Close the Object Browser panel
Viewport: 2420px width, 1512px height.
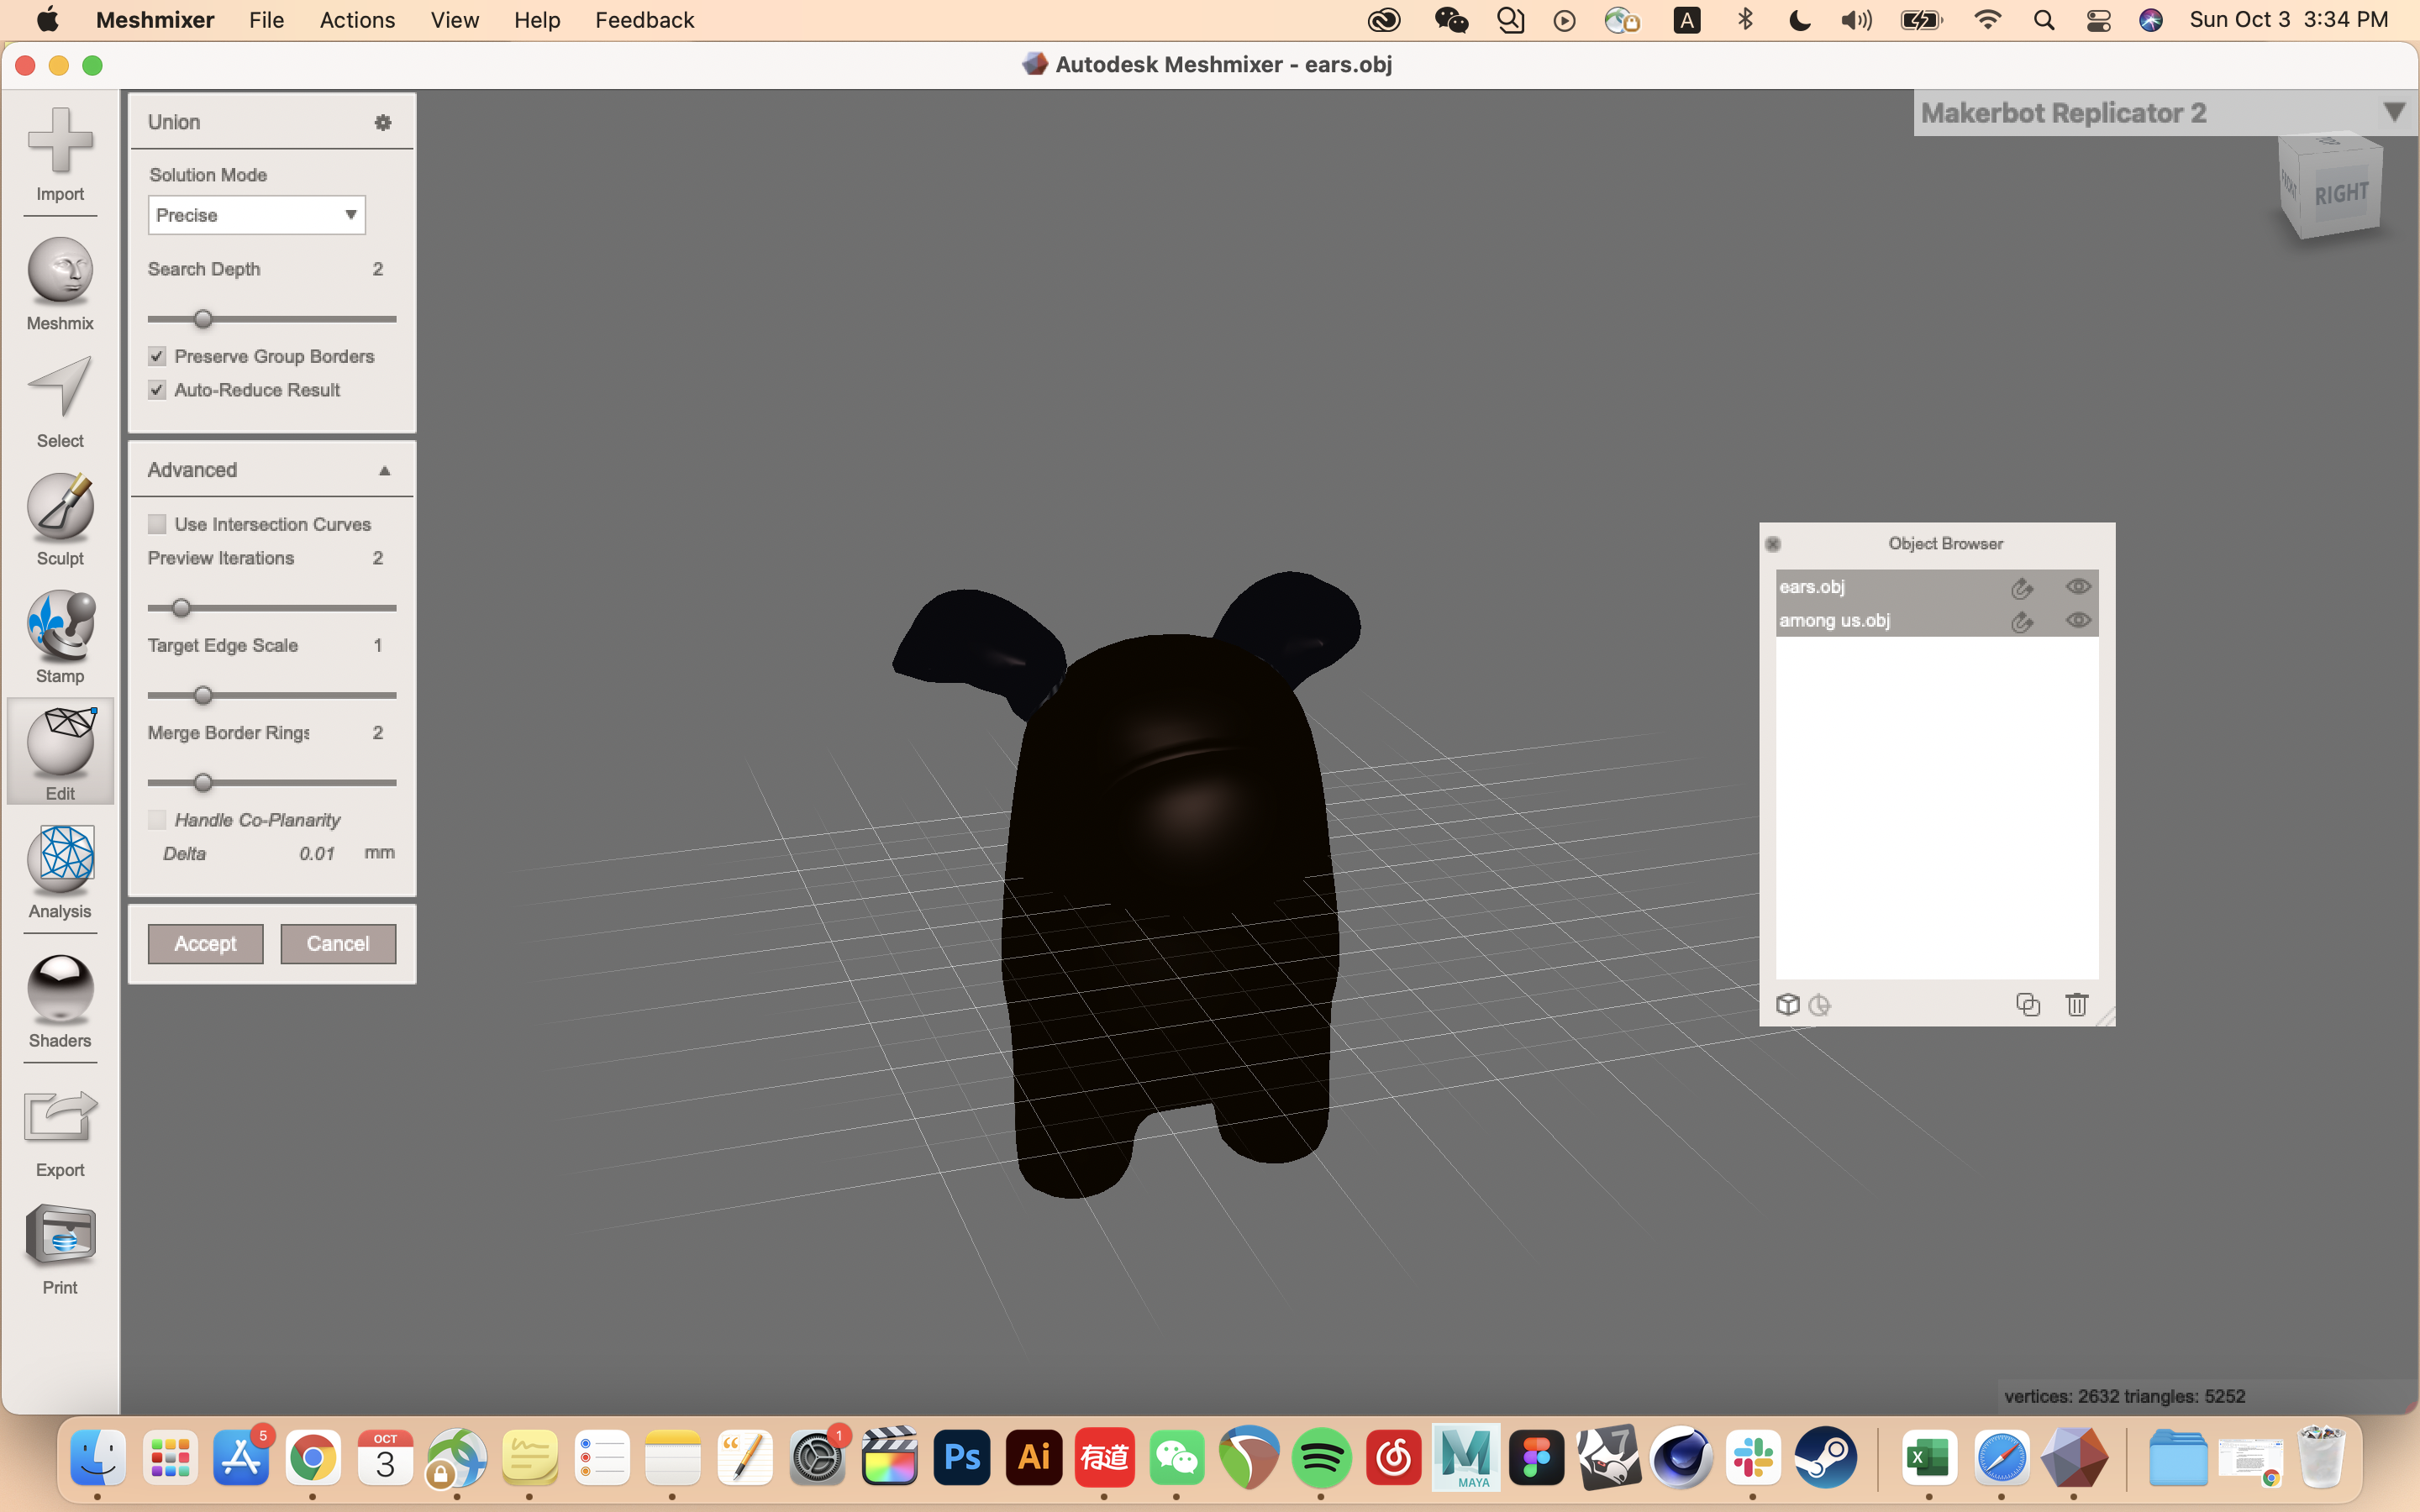(1773, 544)
